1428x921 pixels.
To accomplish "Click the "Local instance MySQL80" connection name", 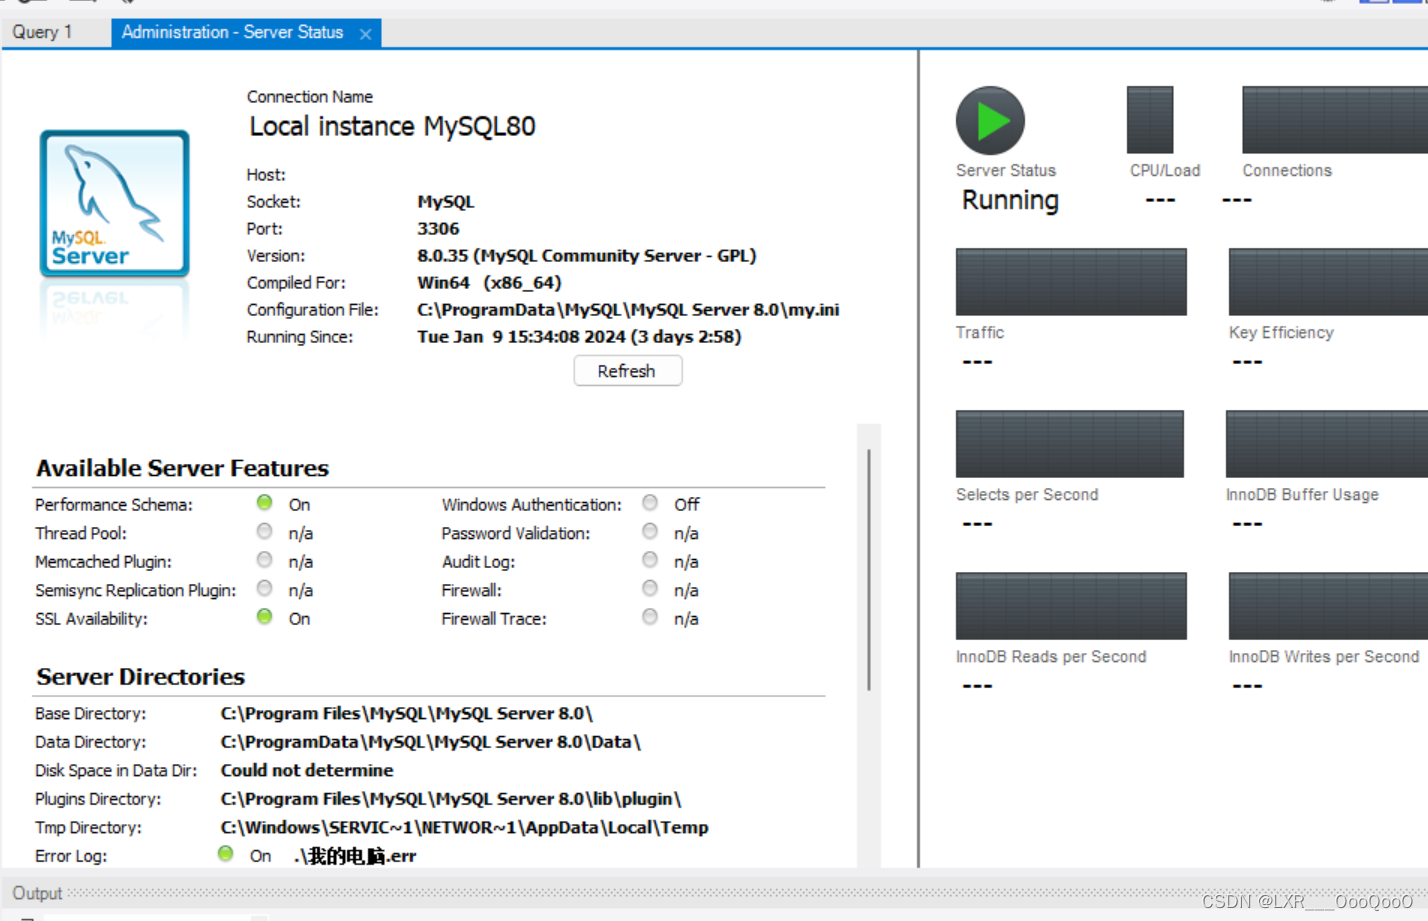I will pos(392,126).
